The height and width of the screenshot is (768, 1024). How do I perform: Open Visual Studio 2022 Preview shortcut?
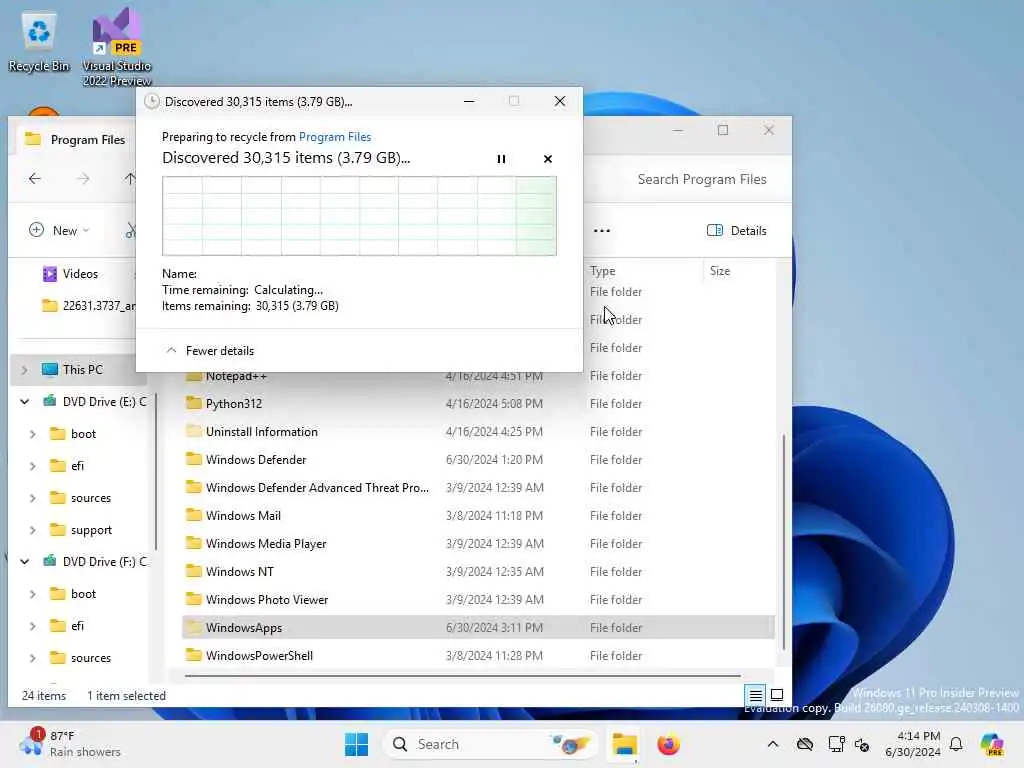pyautogui.click(x=117, y=47)
